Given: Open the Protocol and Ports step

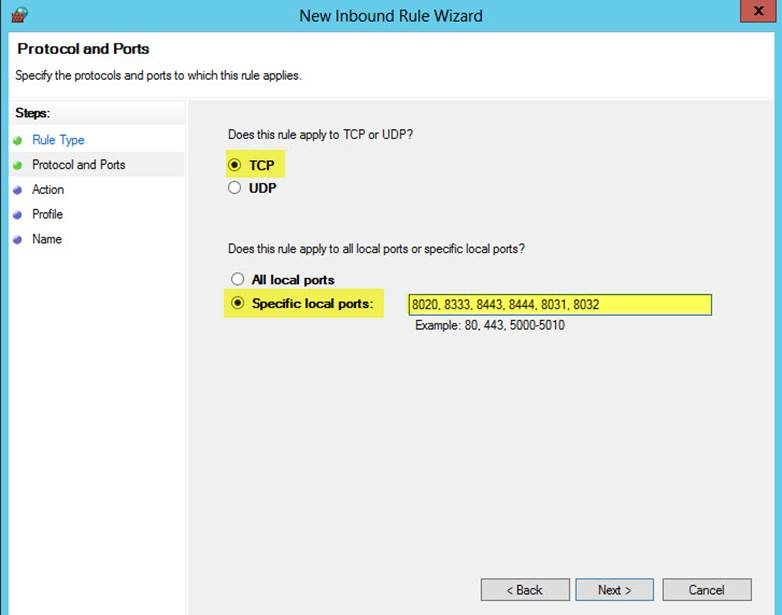Looking at the screenshot, I should (79, 165).
